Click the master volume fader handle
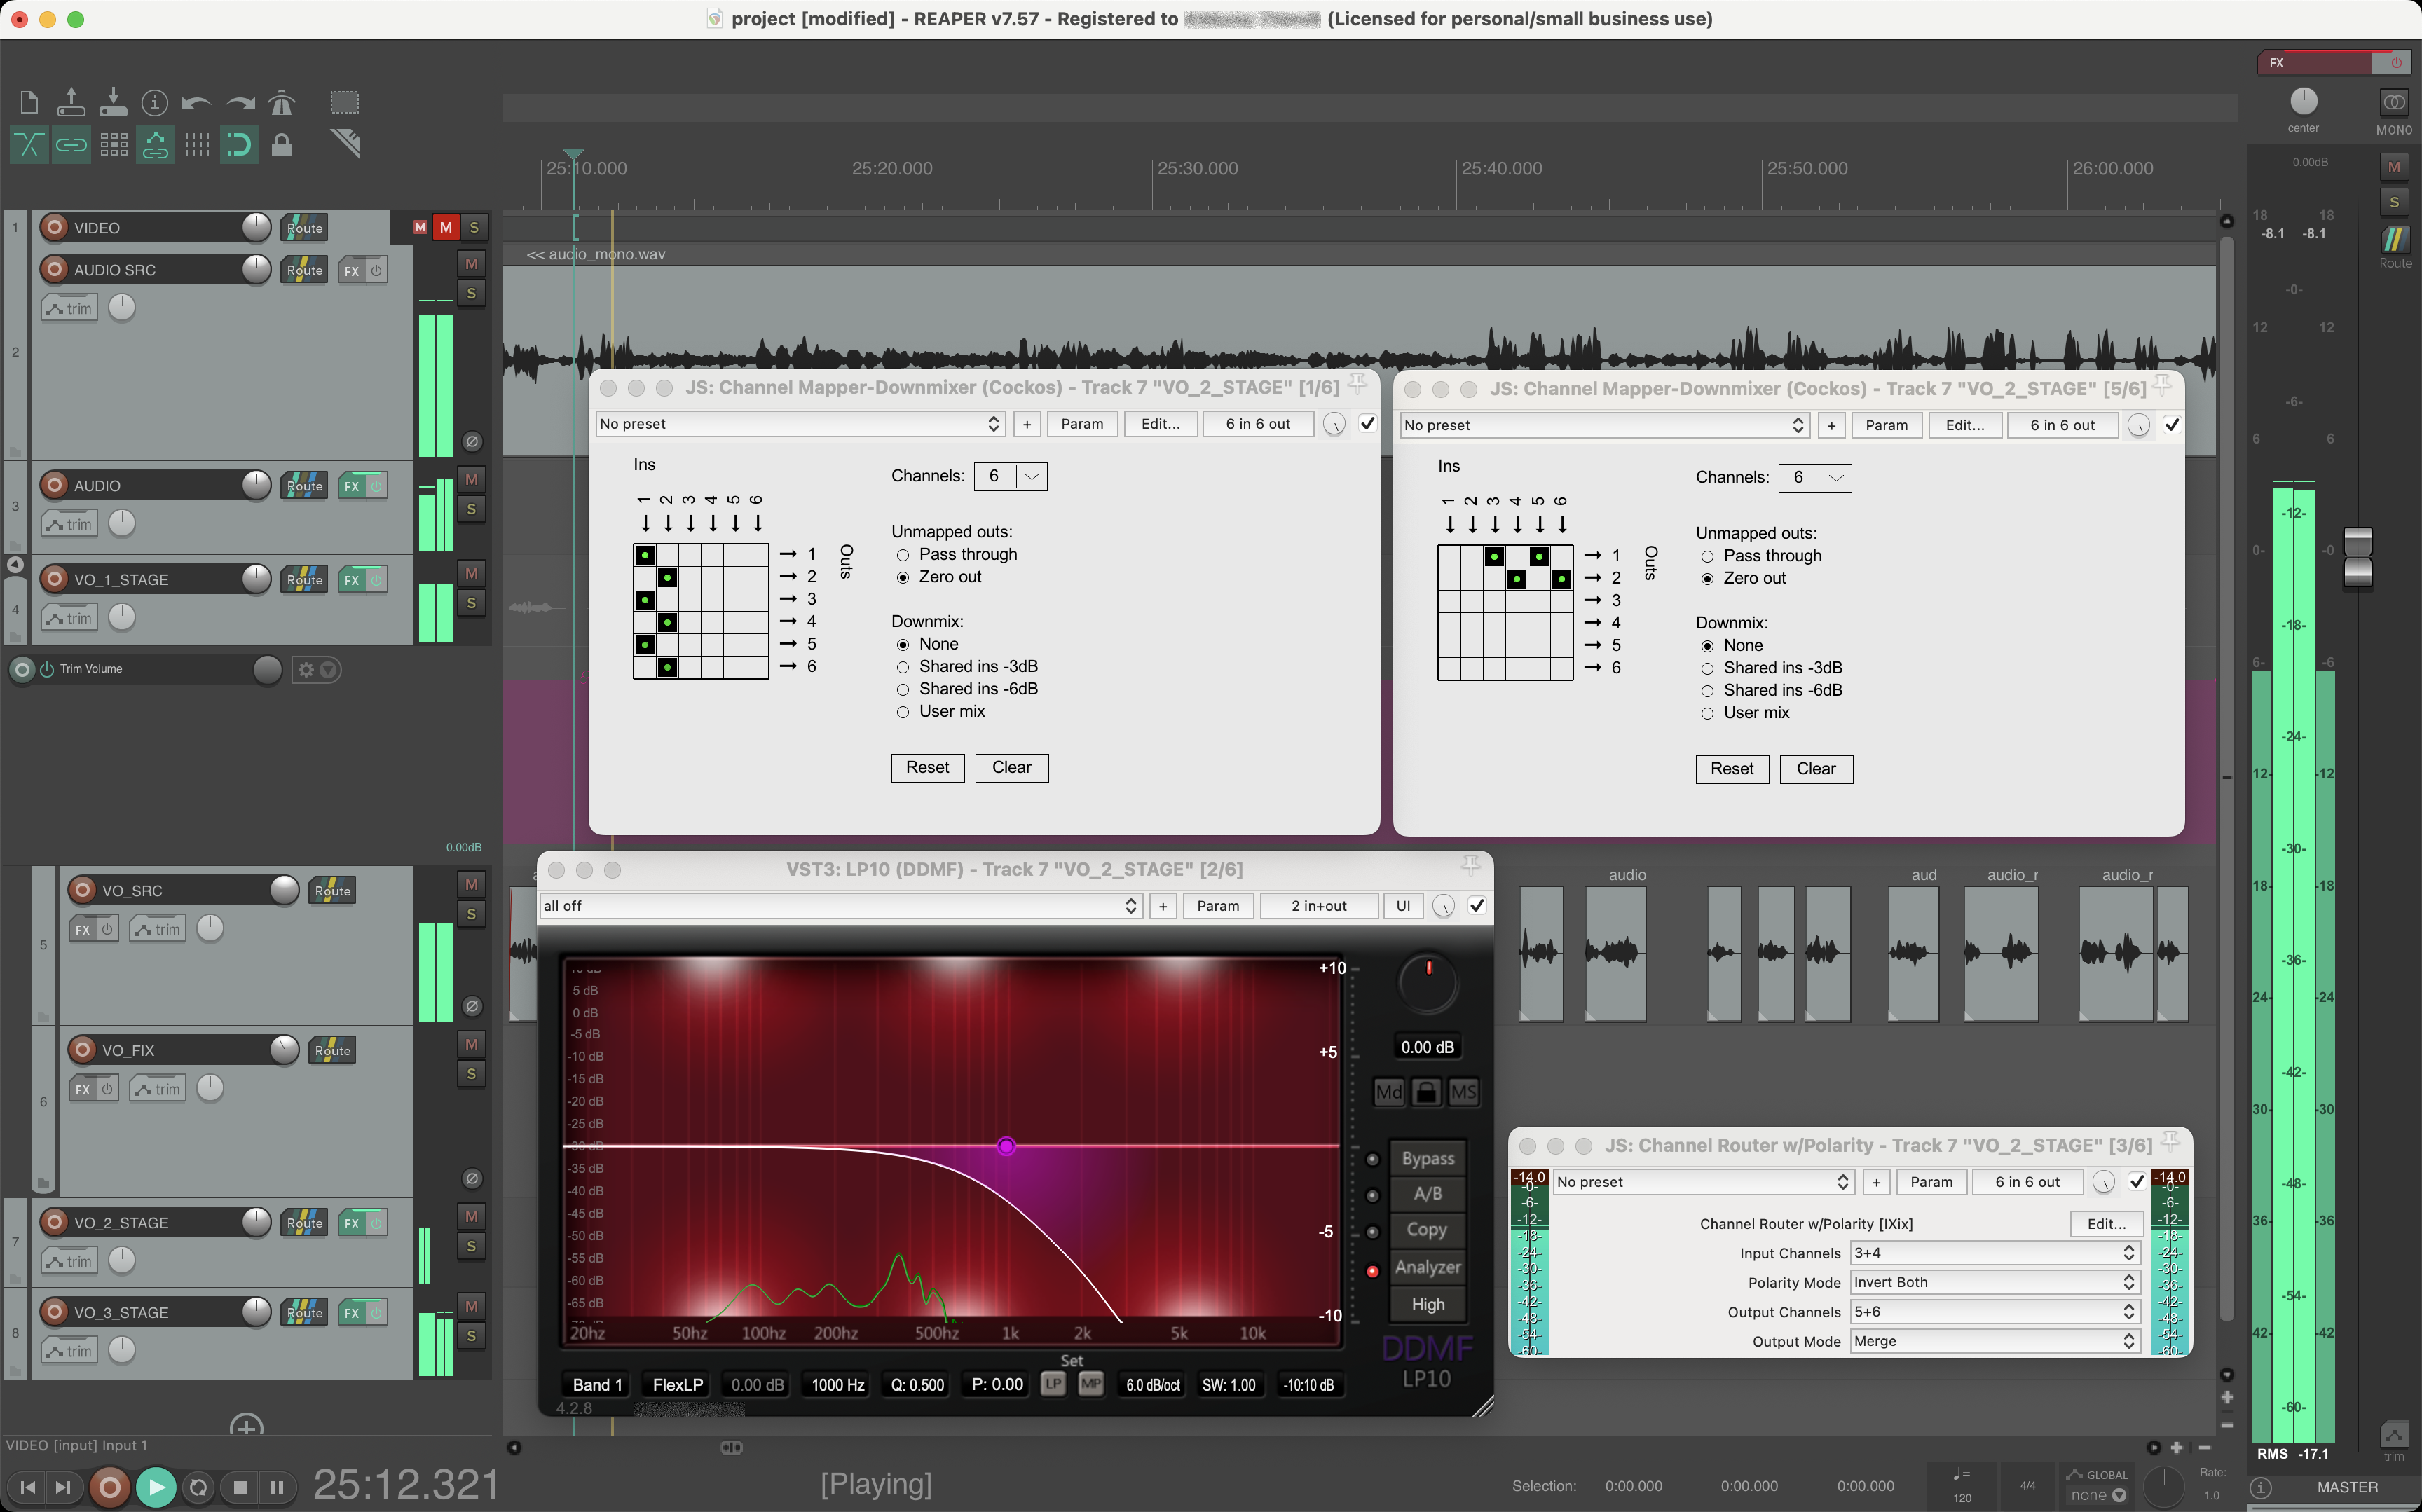 coord(2357,557)
